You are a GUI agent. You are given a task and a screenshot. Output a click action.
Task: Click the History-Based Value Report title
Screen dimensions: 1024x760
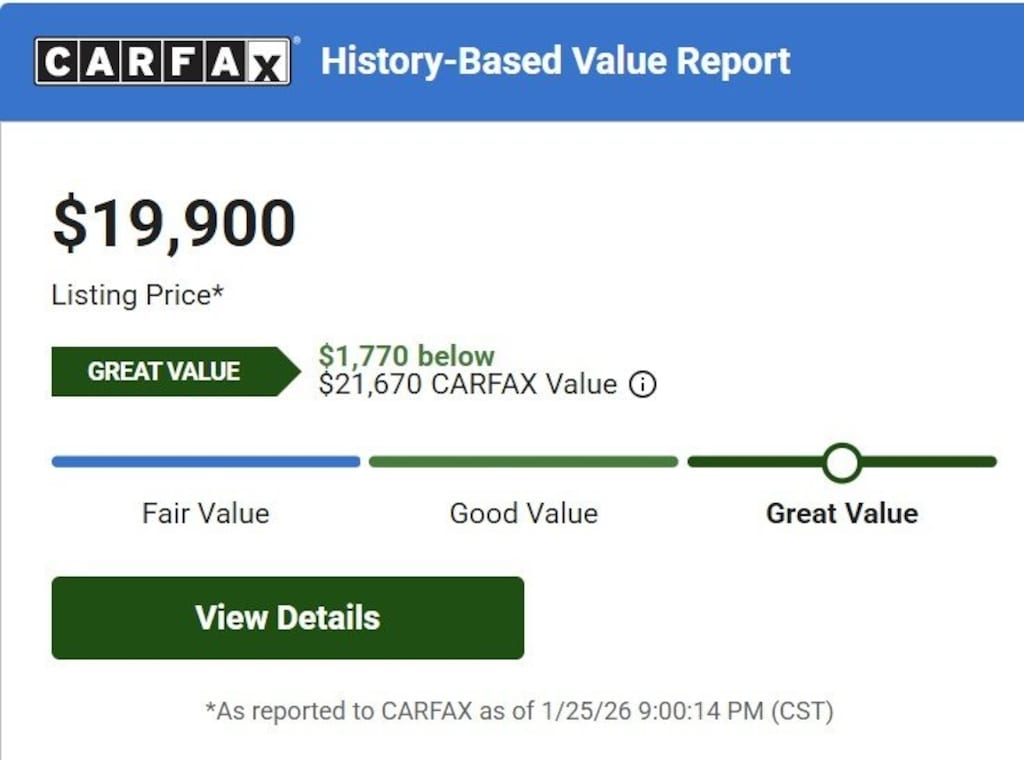(555, 61)
